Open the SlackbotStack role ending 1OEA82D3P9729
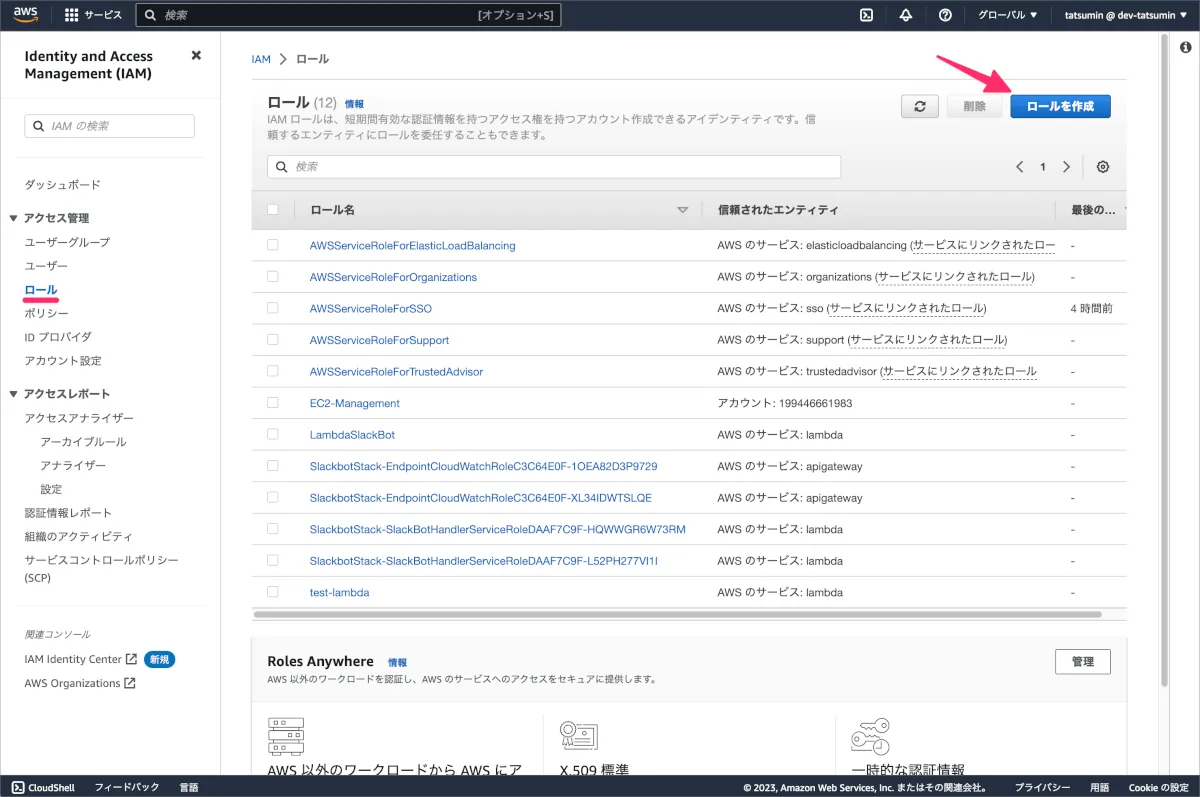Viewport: 1200px width, 797px height. [x=483, y=466]
